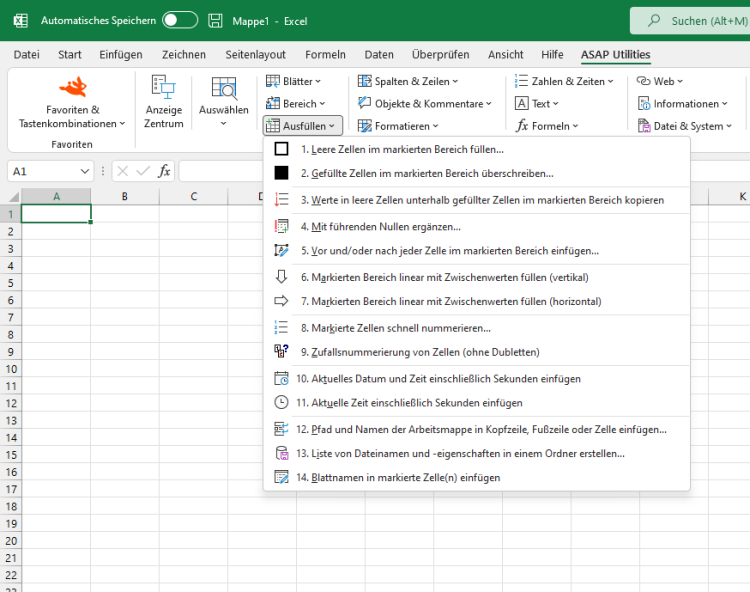Image resolution: width=750 pixels, height=592 pixels.
Task: Choose Pfad und Namen der Arbeitsmappe einfügen
Action: pos(476,429)
